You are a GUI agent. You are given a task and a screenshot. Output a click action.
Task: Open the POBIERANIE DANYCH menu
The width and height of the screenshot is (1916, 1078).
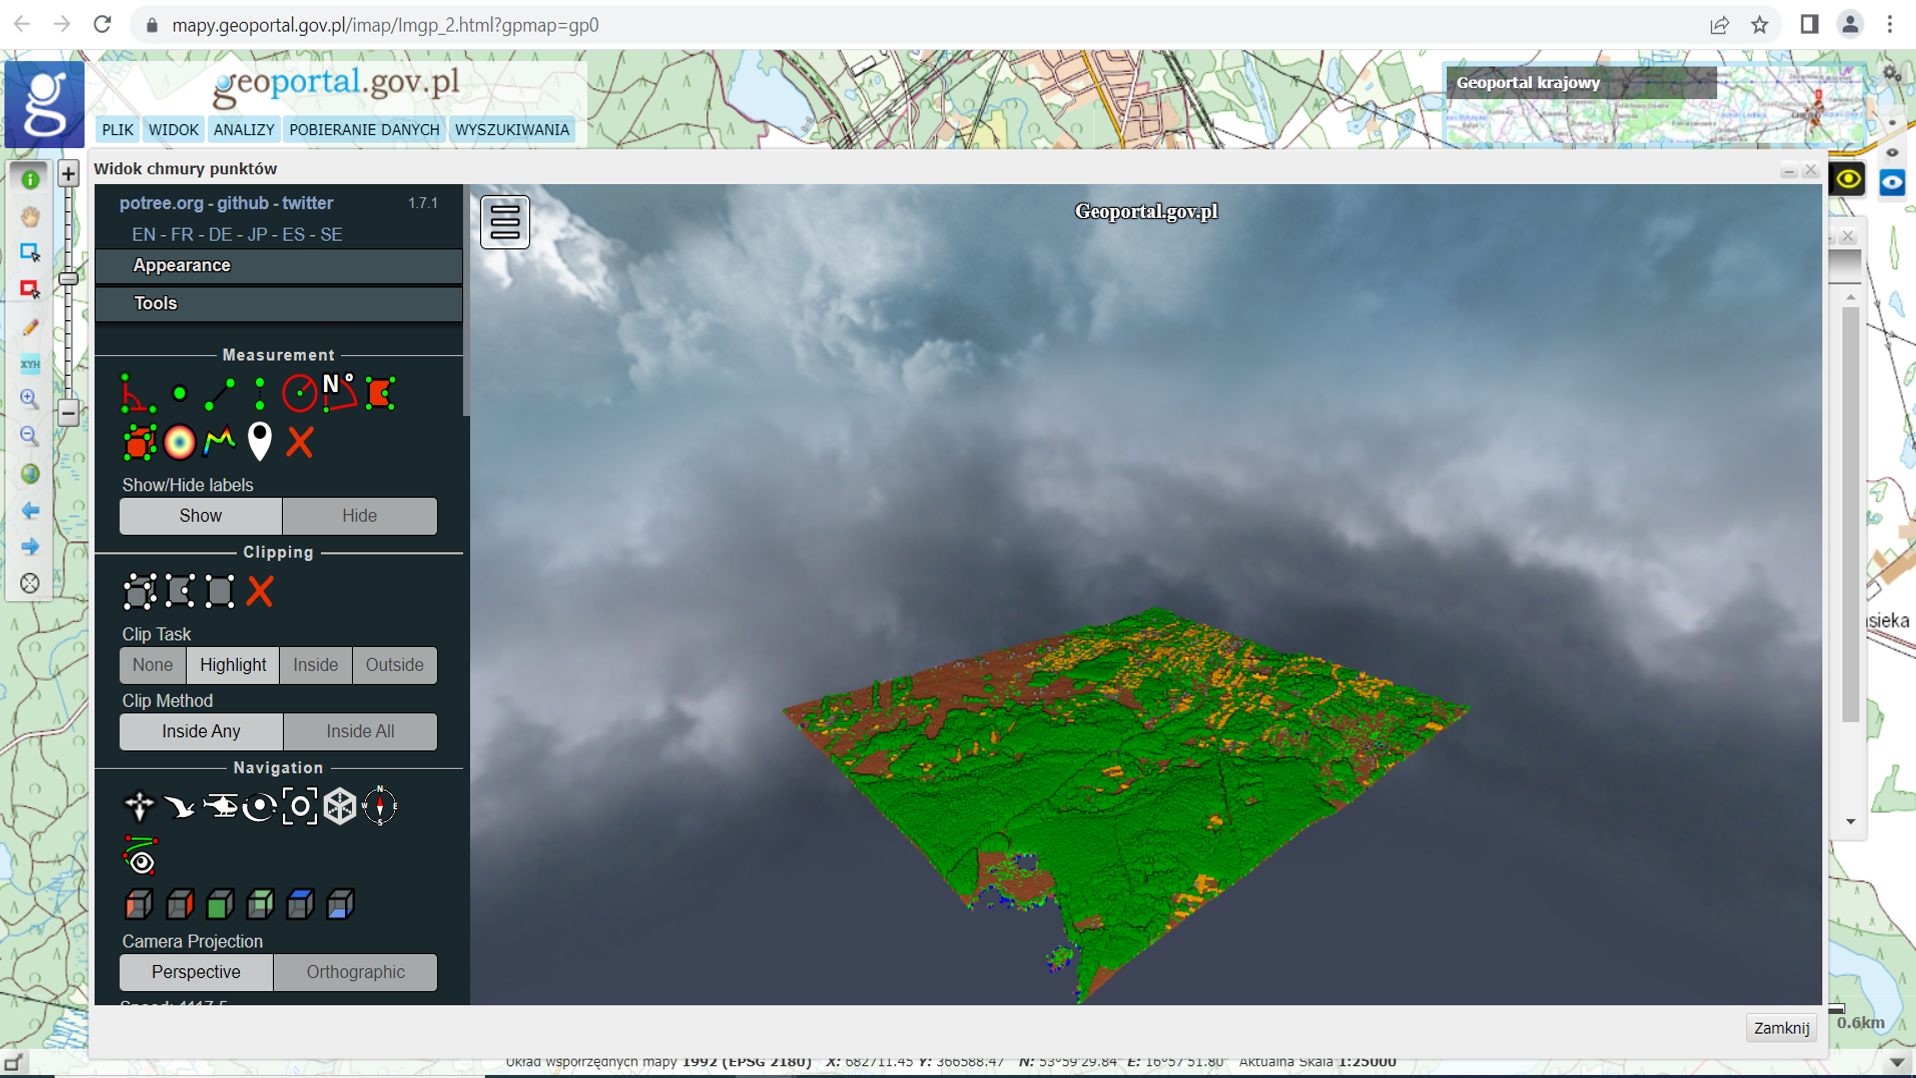coord(364,130)
